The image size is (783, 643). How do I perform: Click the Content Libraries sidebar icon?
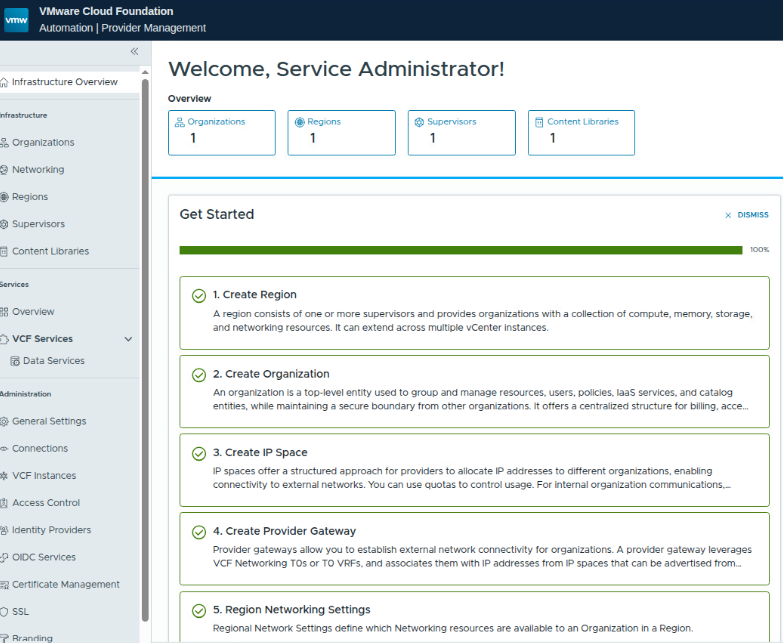[4, 251]
